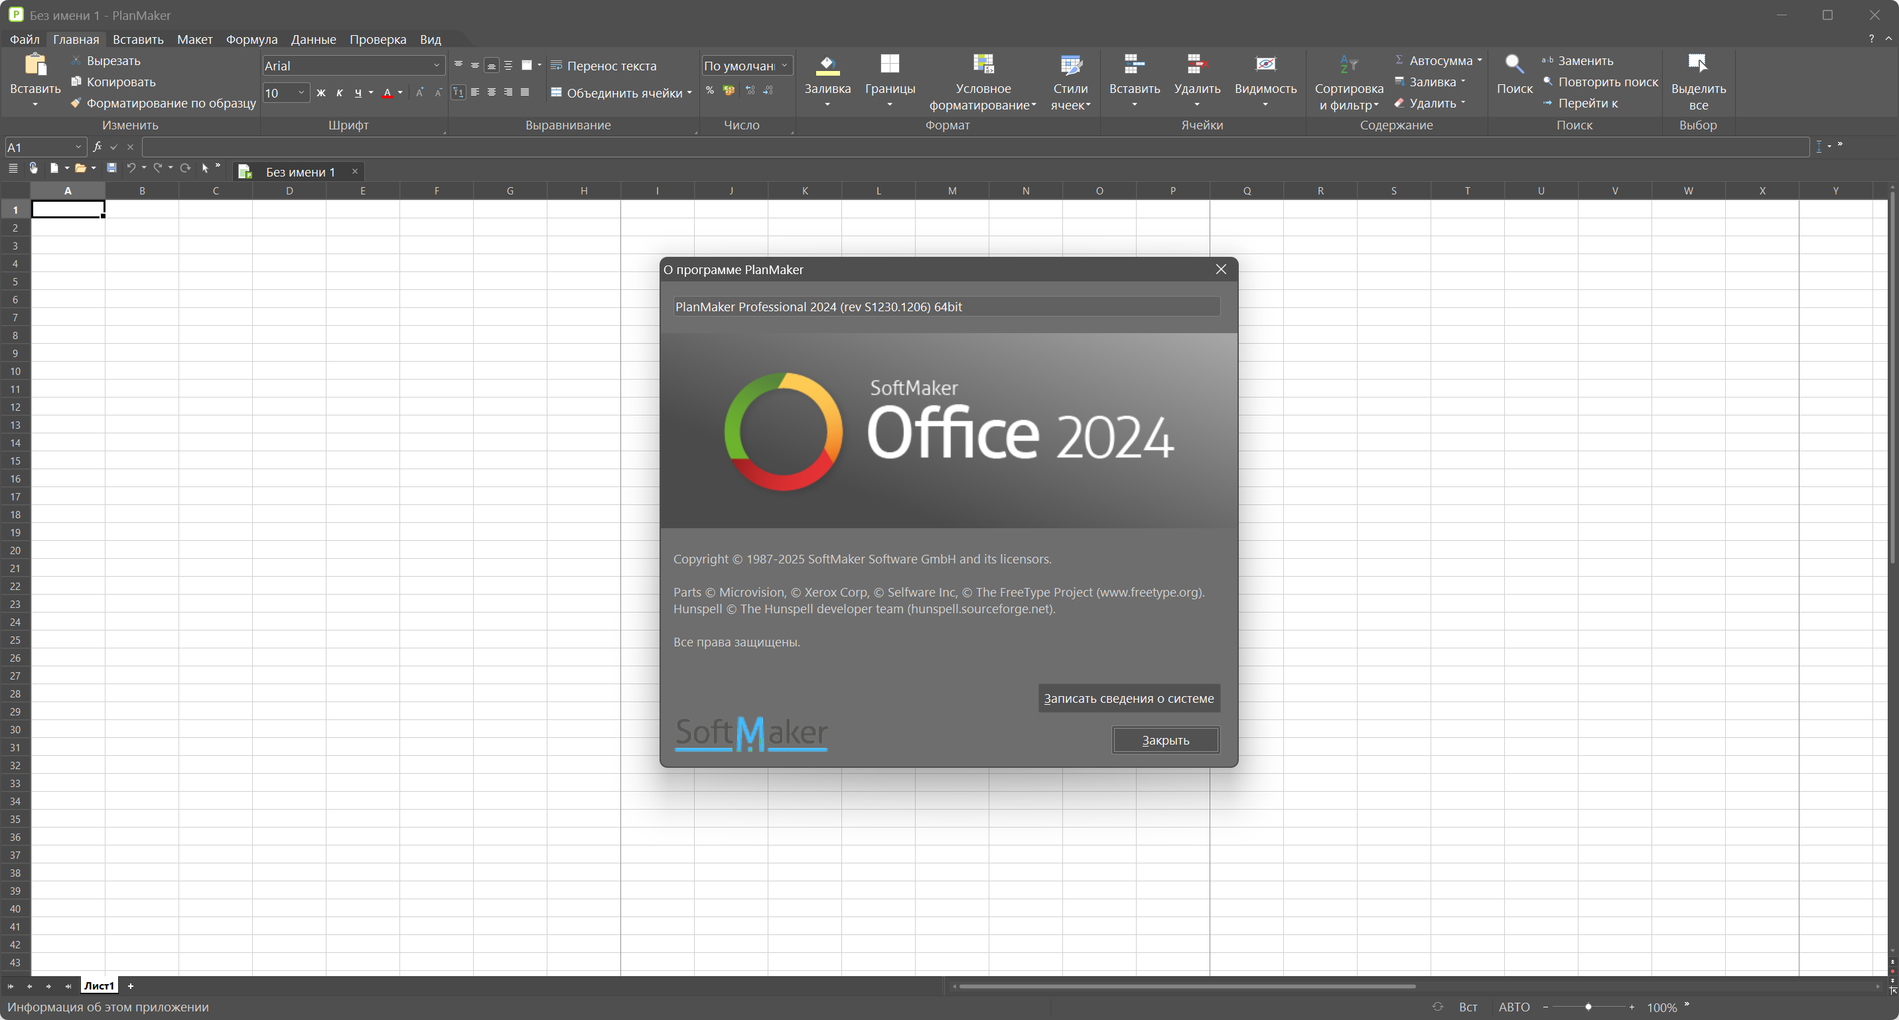Click the save diskette icon in quick toolbar
1899x1020 pixels.
coord(112,168)
